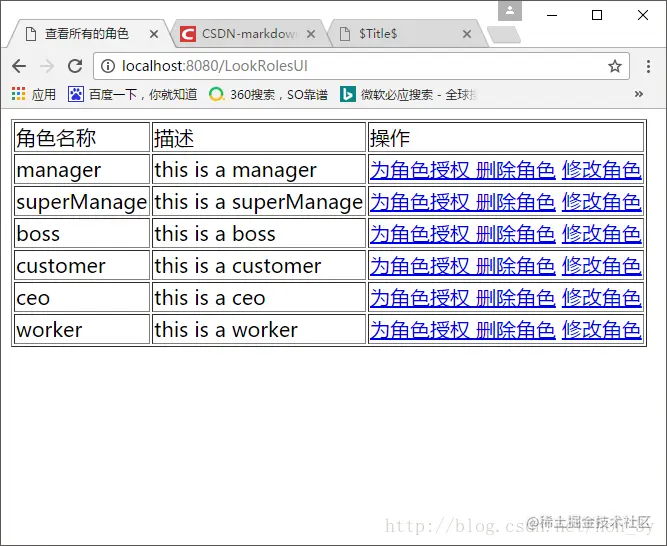Viewport: 667px width, 546px height.
Task: Open the Chrome three-dot menu
Action: pos(648,66)
